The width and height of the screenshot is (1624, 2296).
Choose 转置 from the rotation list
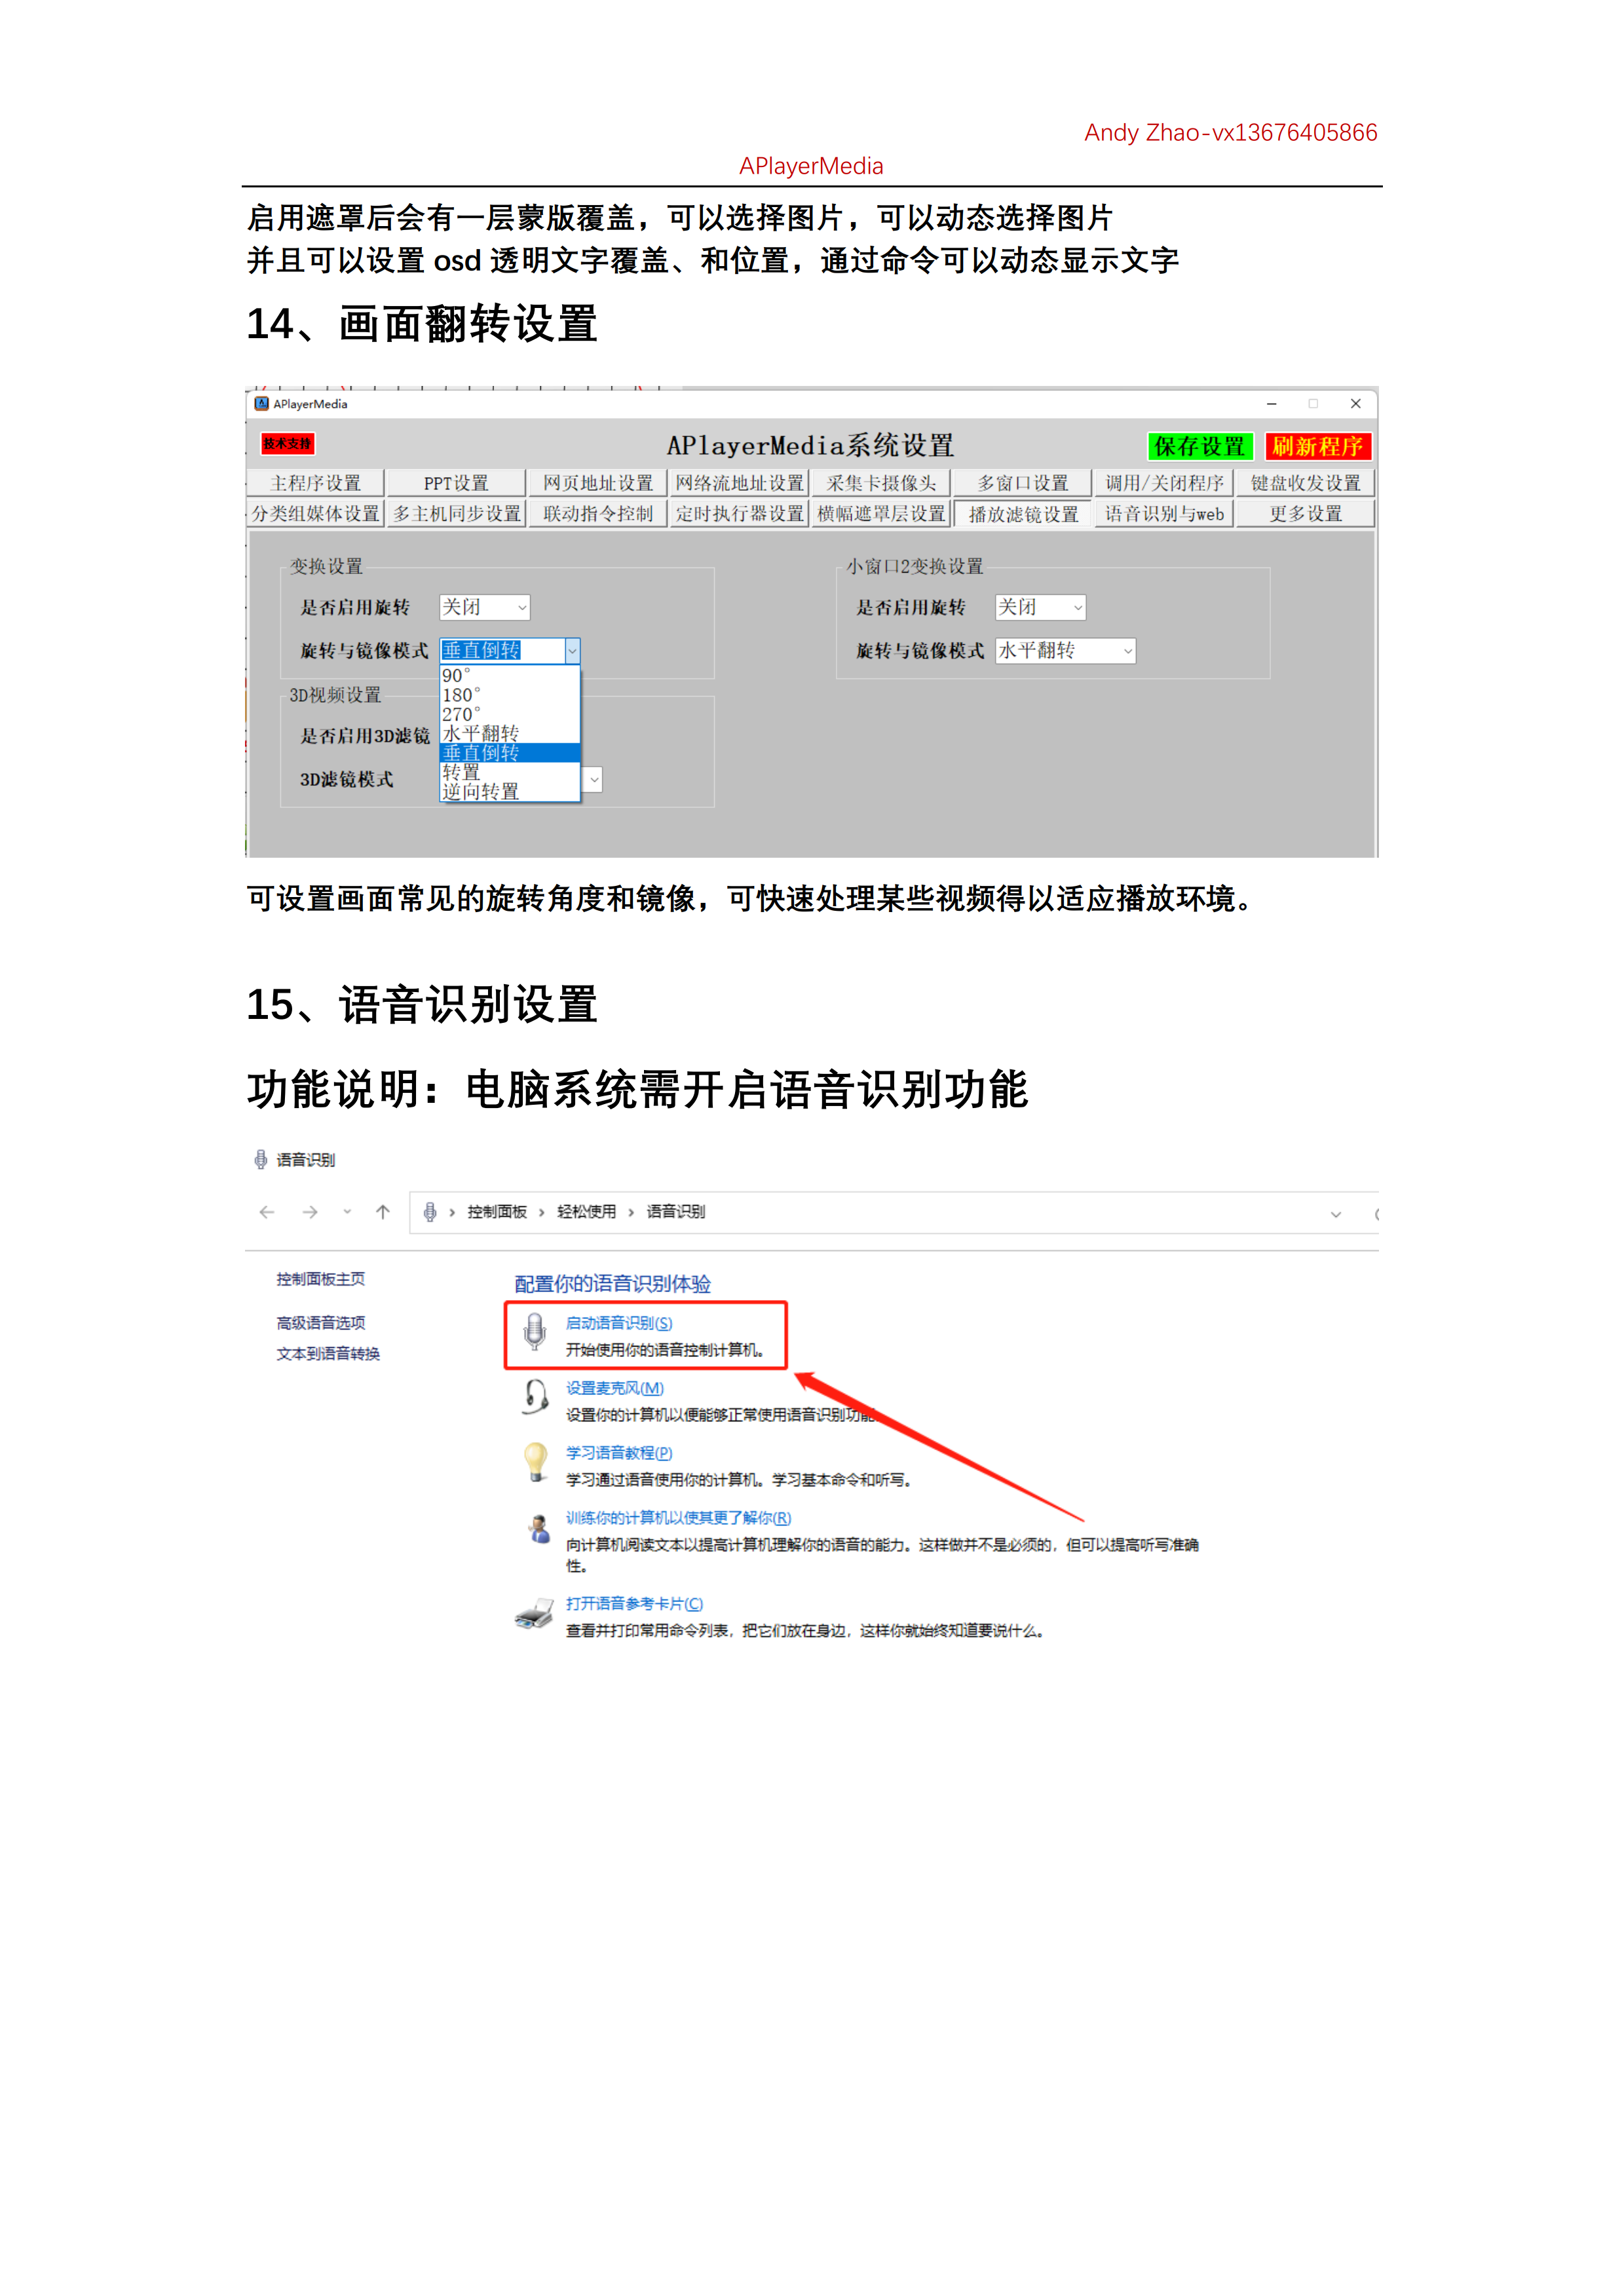point(510,772)
